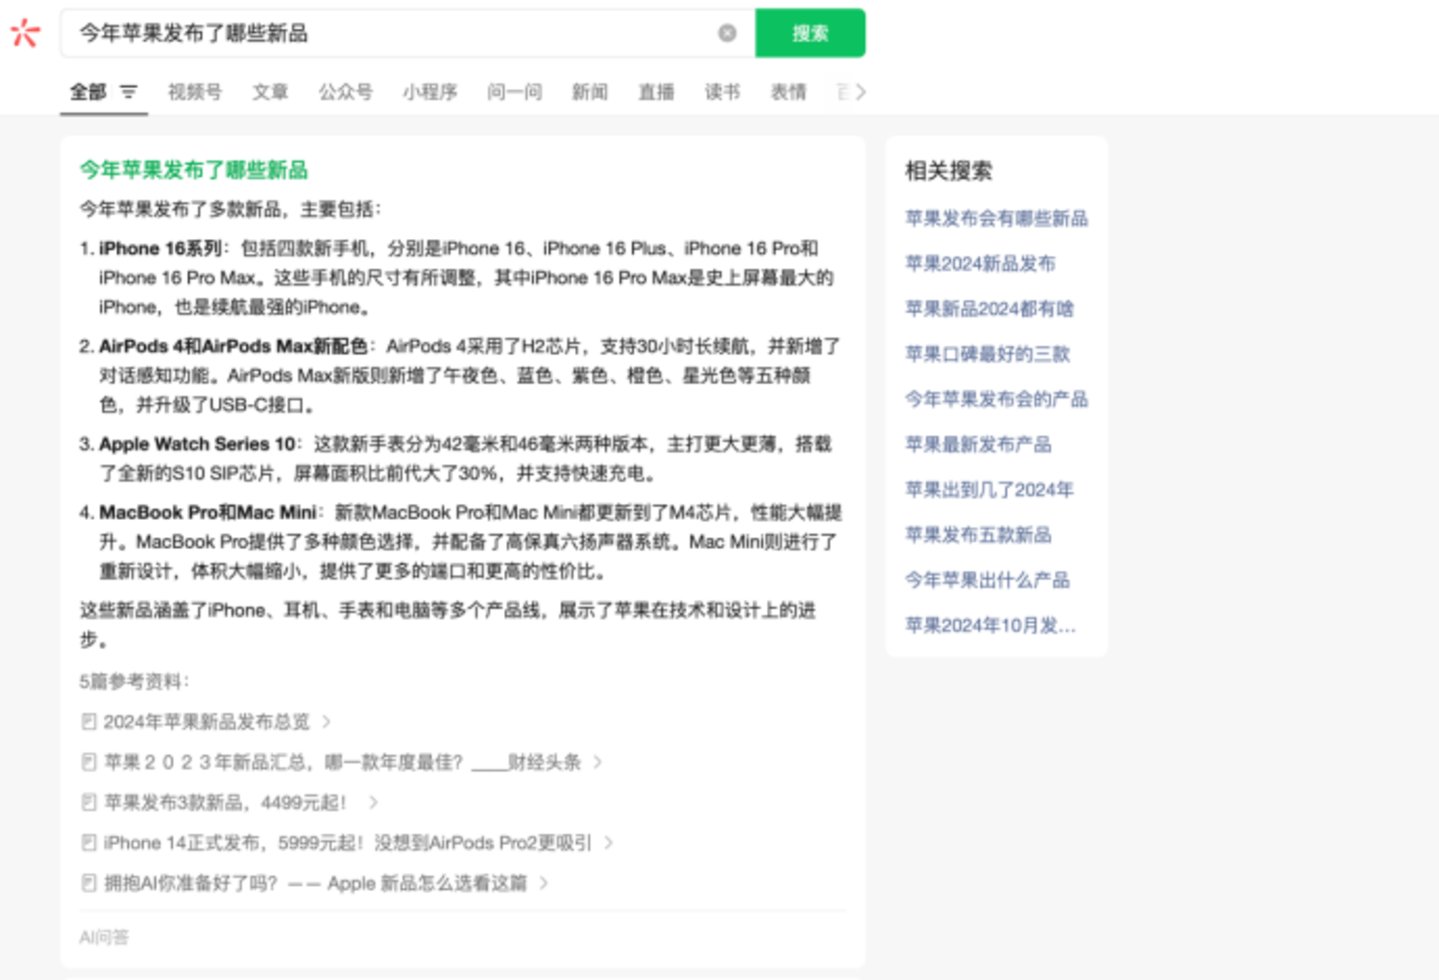Click document icon for 苹果发布3款新品 reference
The image size is (1439, 980).
coord(89,802)
